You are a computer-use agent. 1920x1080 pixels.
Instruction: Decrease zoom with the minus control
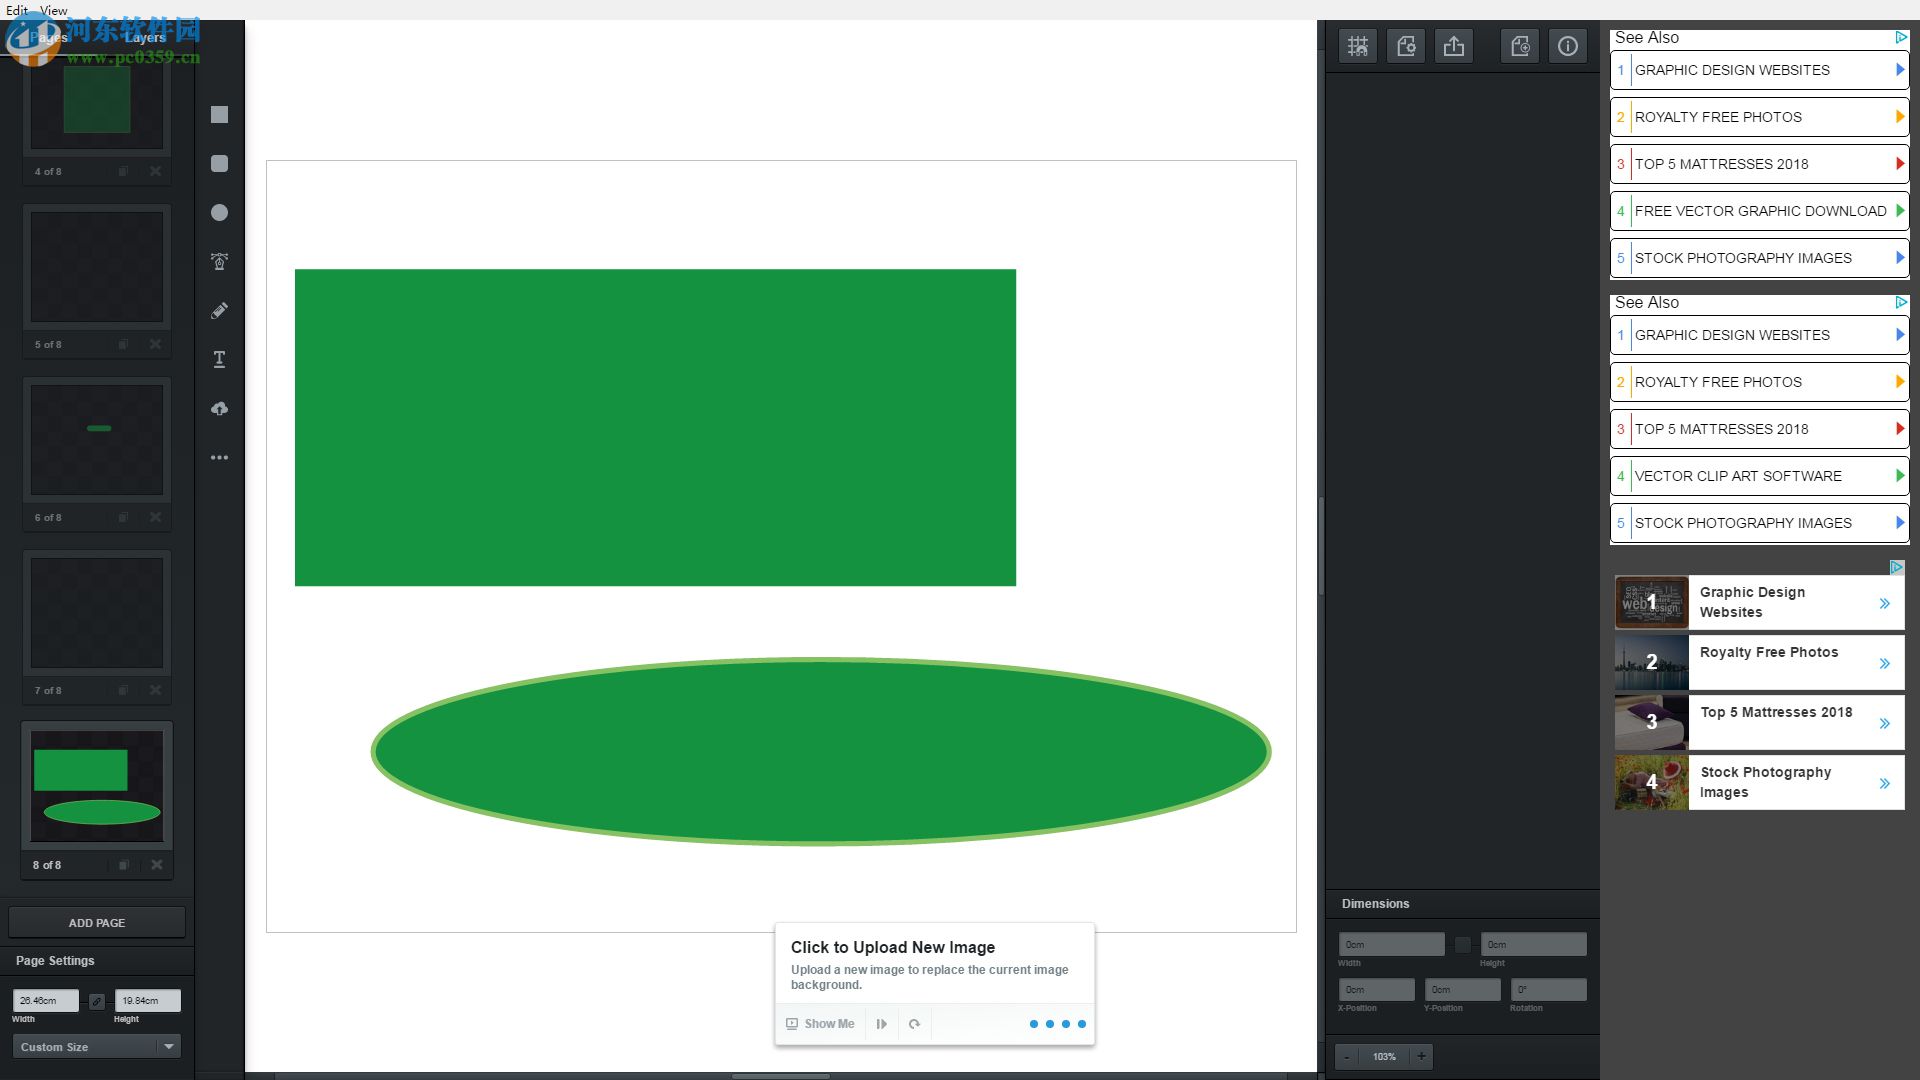[1349, 1056]
